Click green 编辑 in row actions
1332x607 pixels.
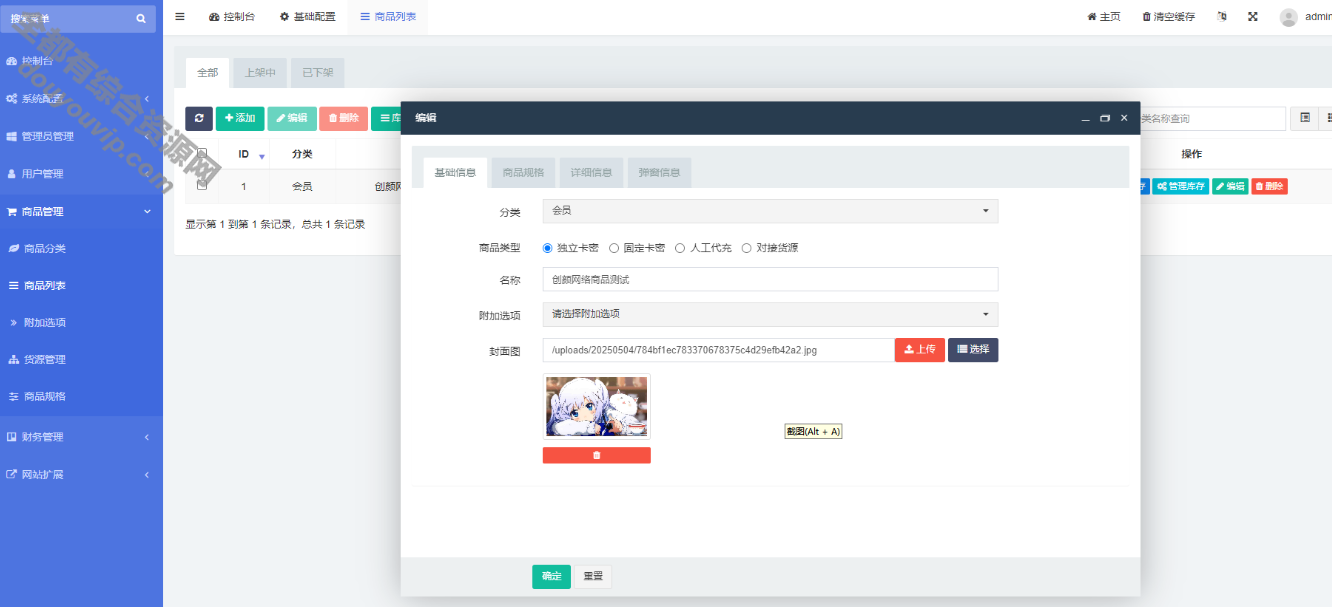tap(1230, 186)
